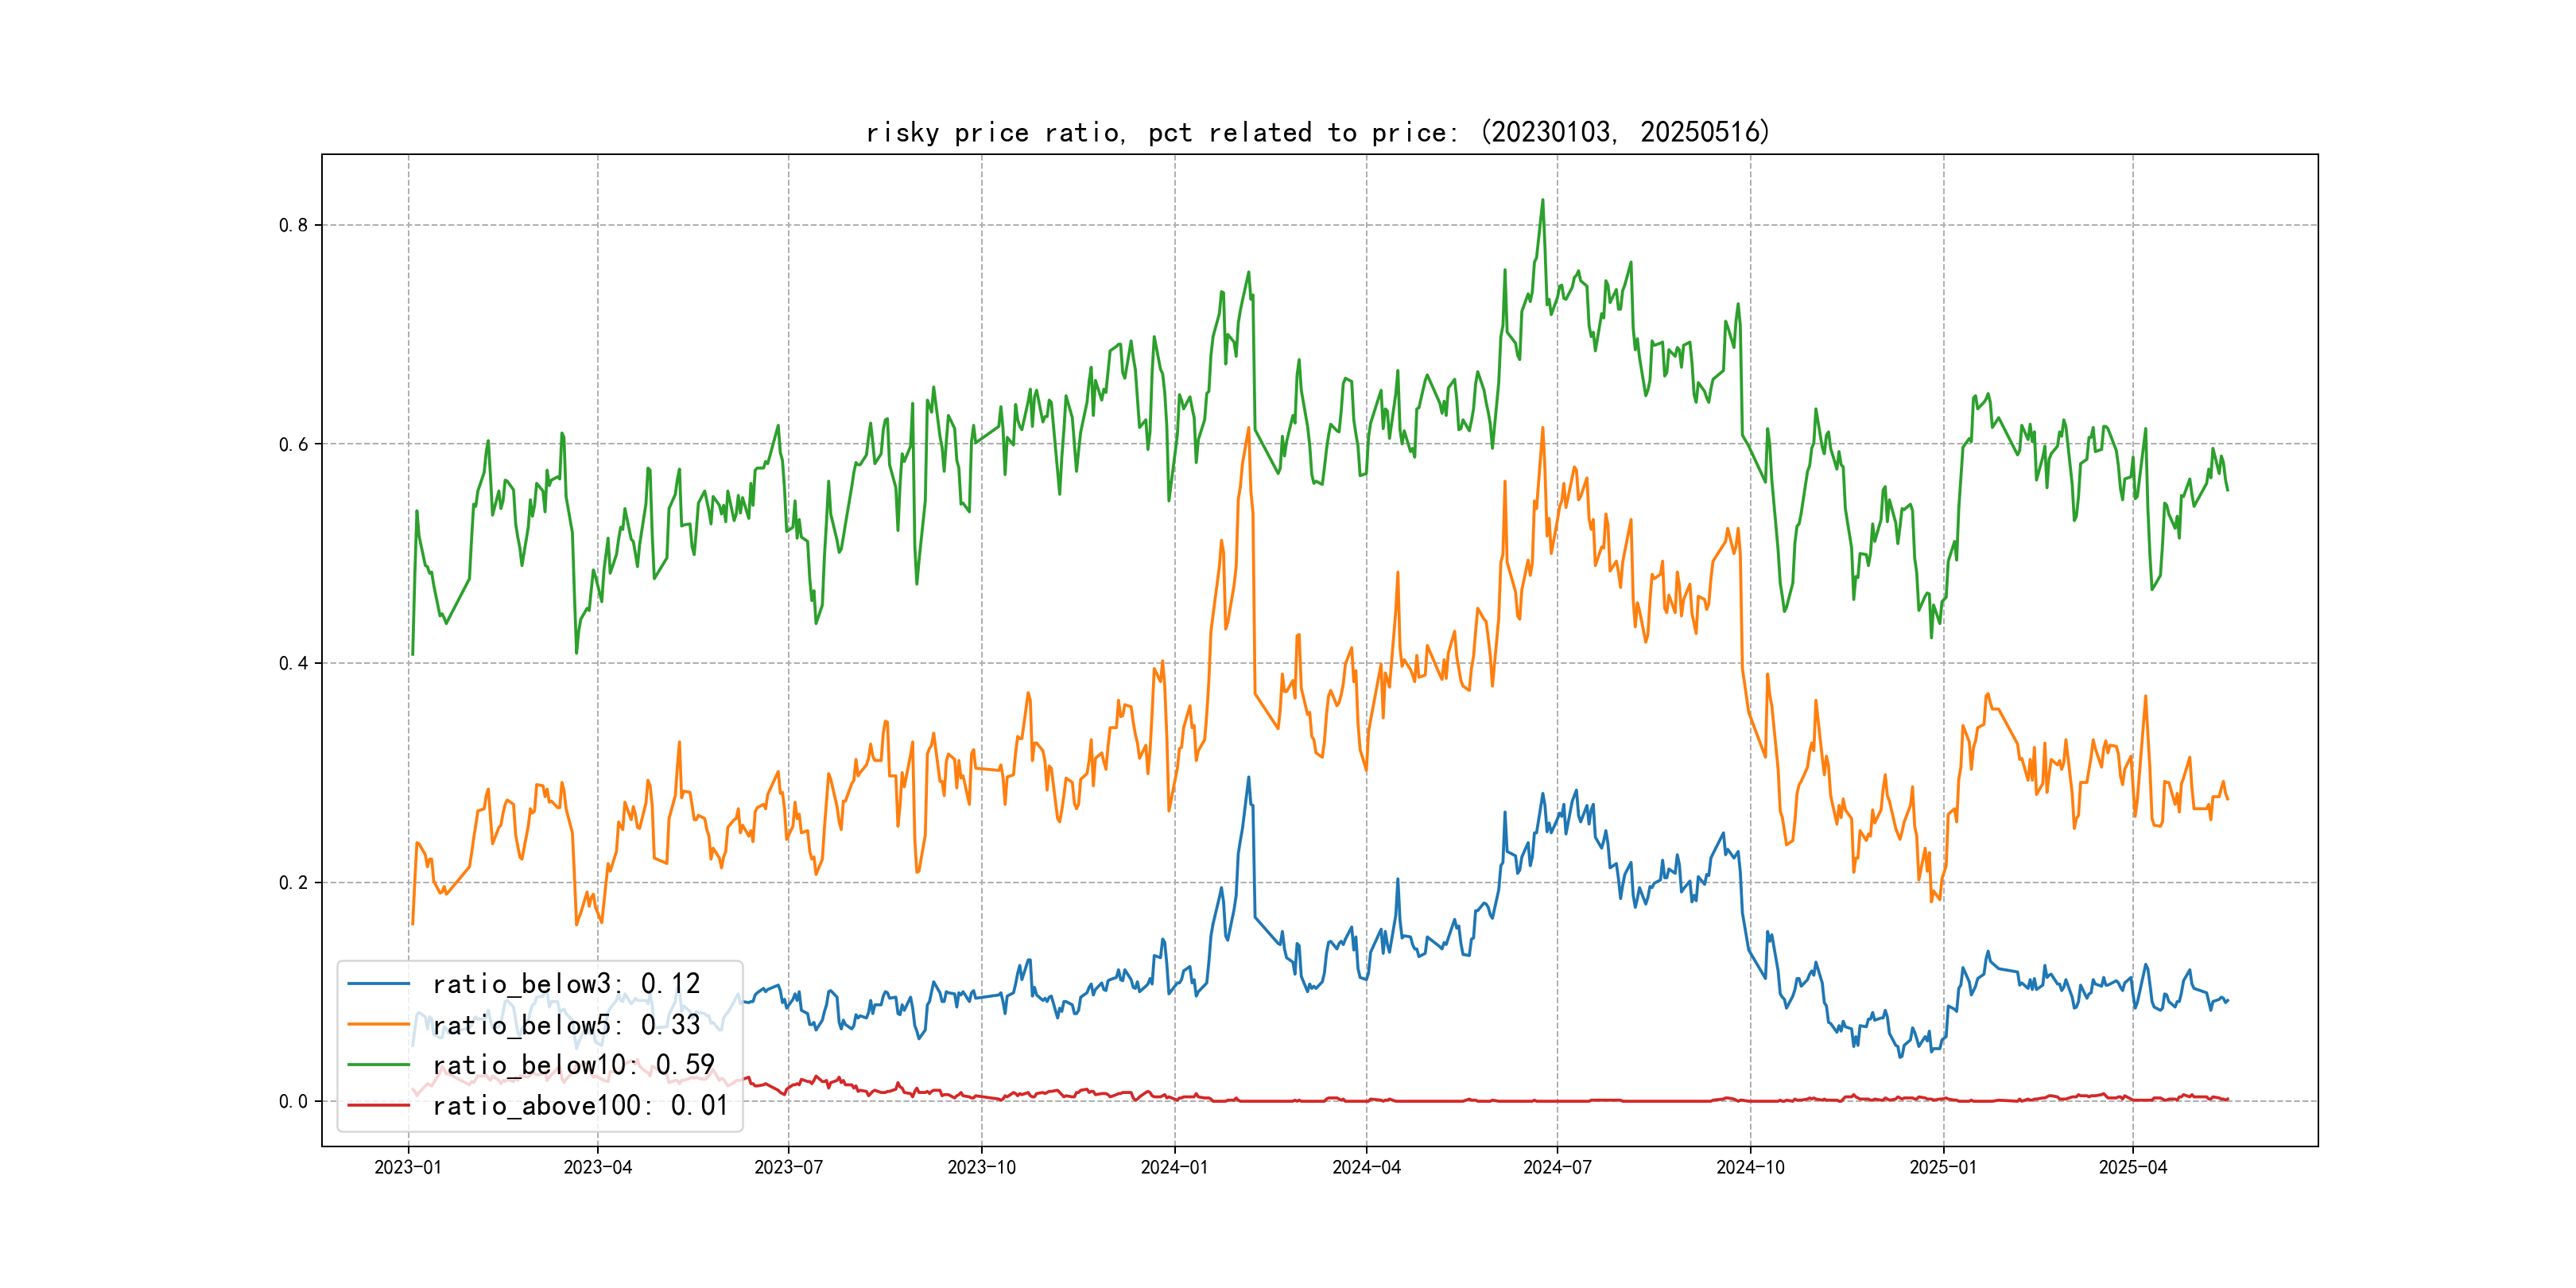This screenshot has height=1288, width=2576.
Task: Click the 2025-04 x-axis tick label
Action: (2132, 1167)
